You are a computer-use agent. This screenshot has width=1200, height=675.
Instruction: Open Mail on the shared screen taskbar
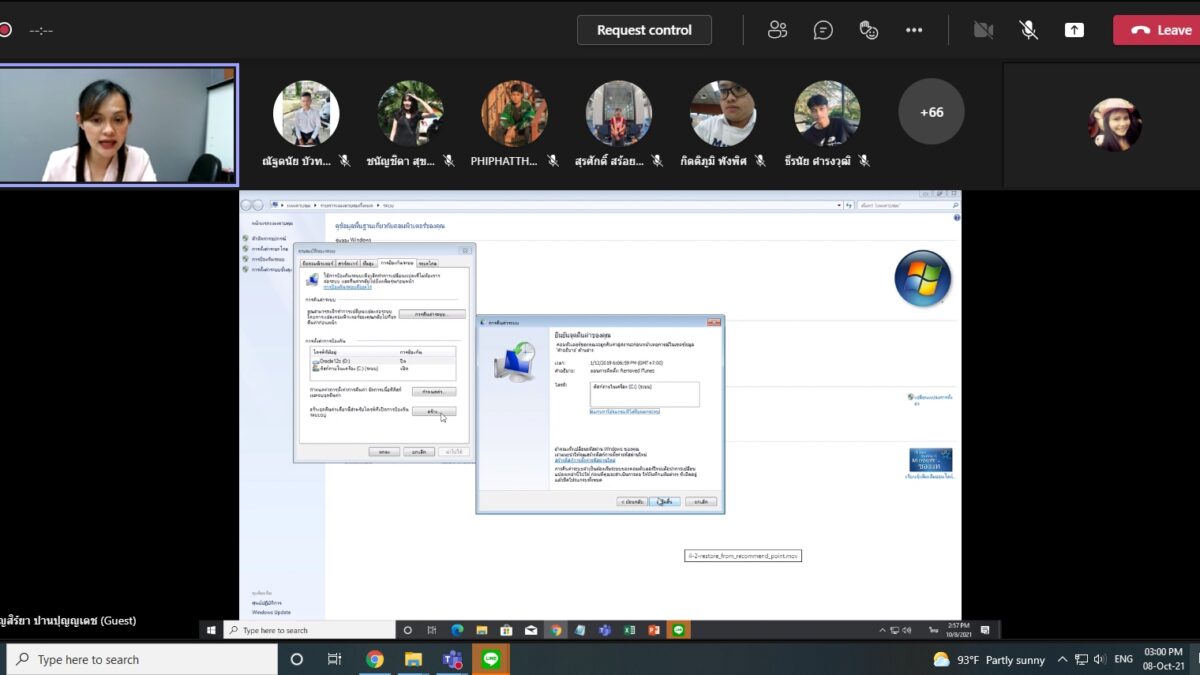pos(531,630)
